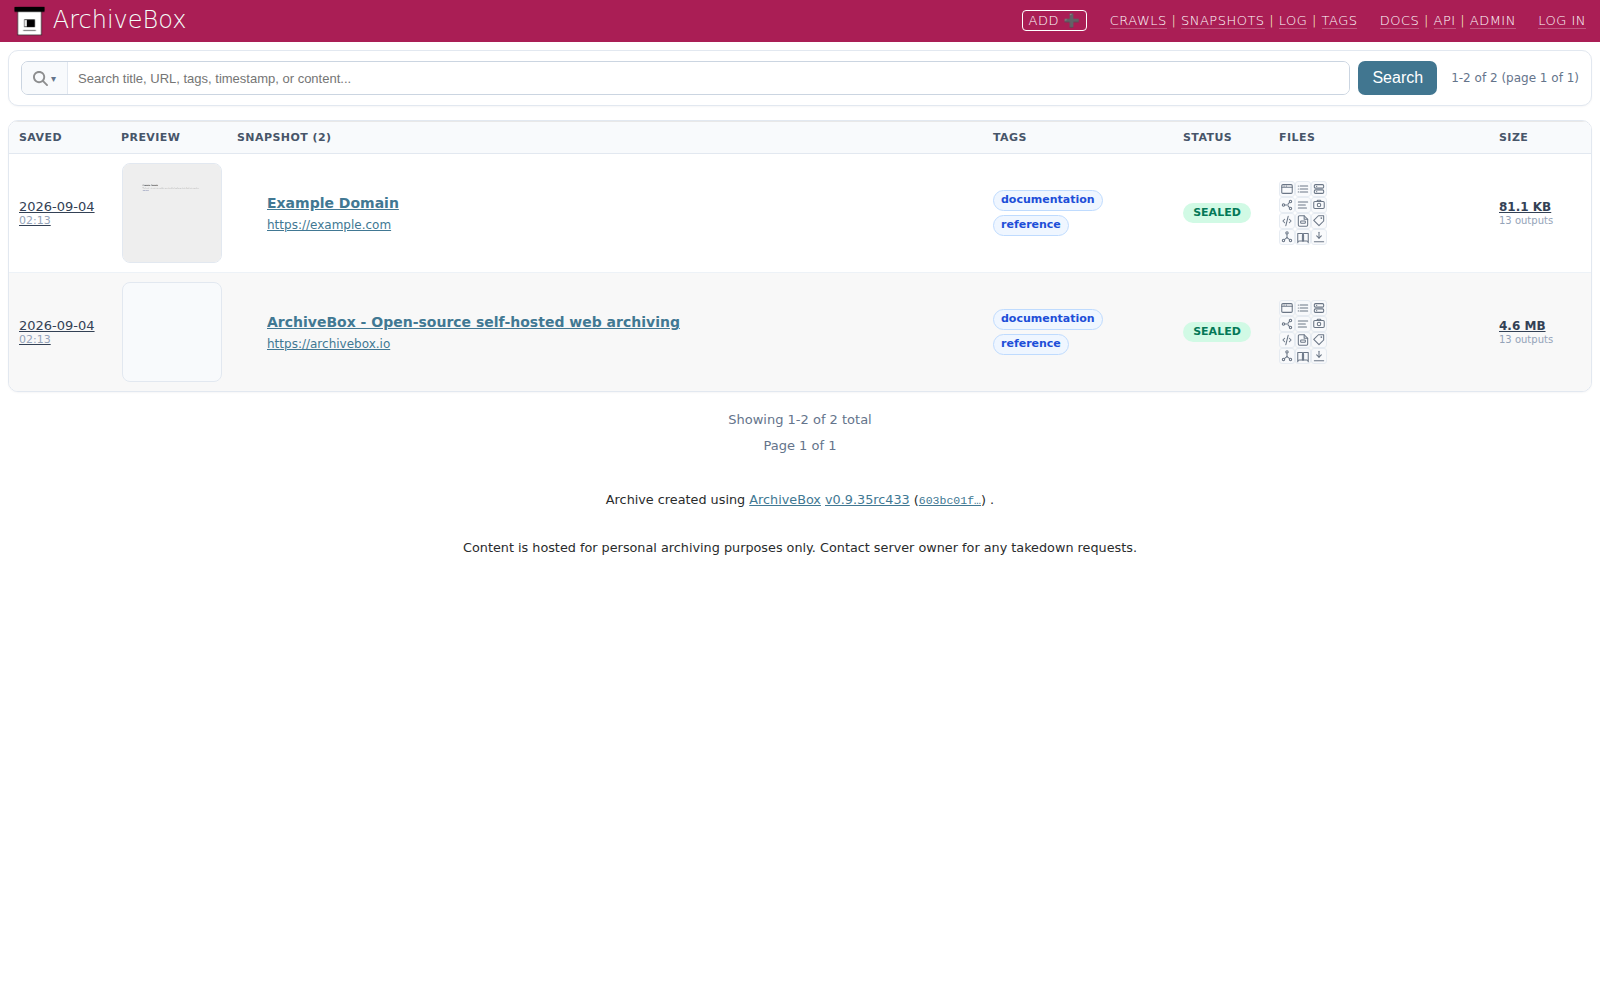
Task: Open plain text lines icon in ArchiveBox snapshot row
Action: coord(1303,324)
